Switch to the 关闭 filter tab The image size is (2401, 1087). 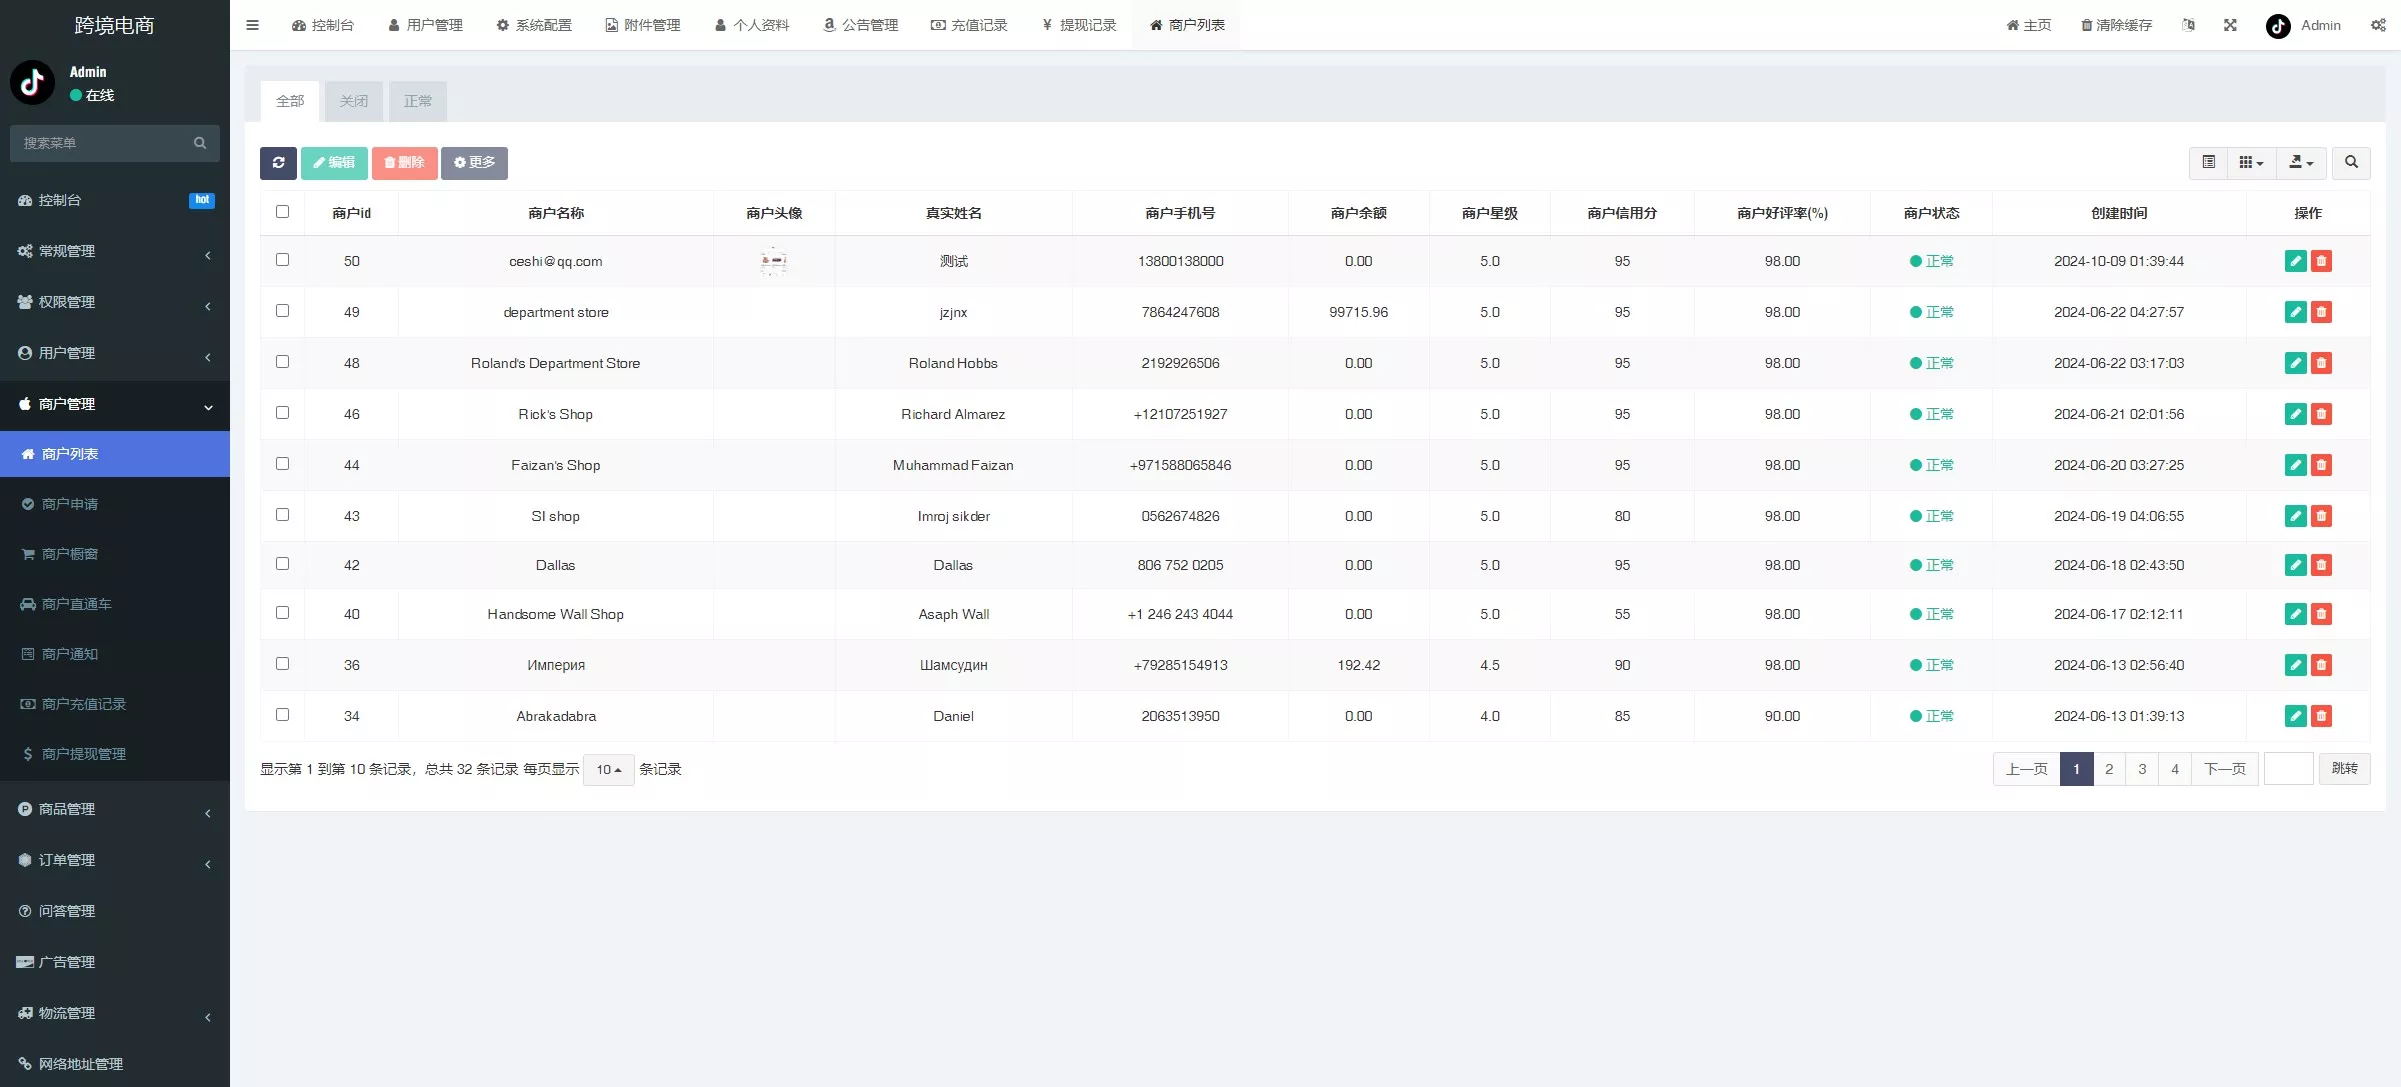pos(353,101)
